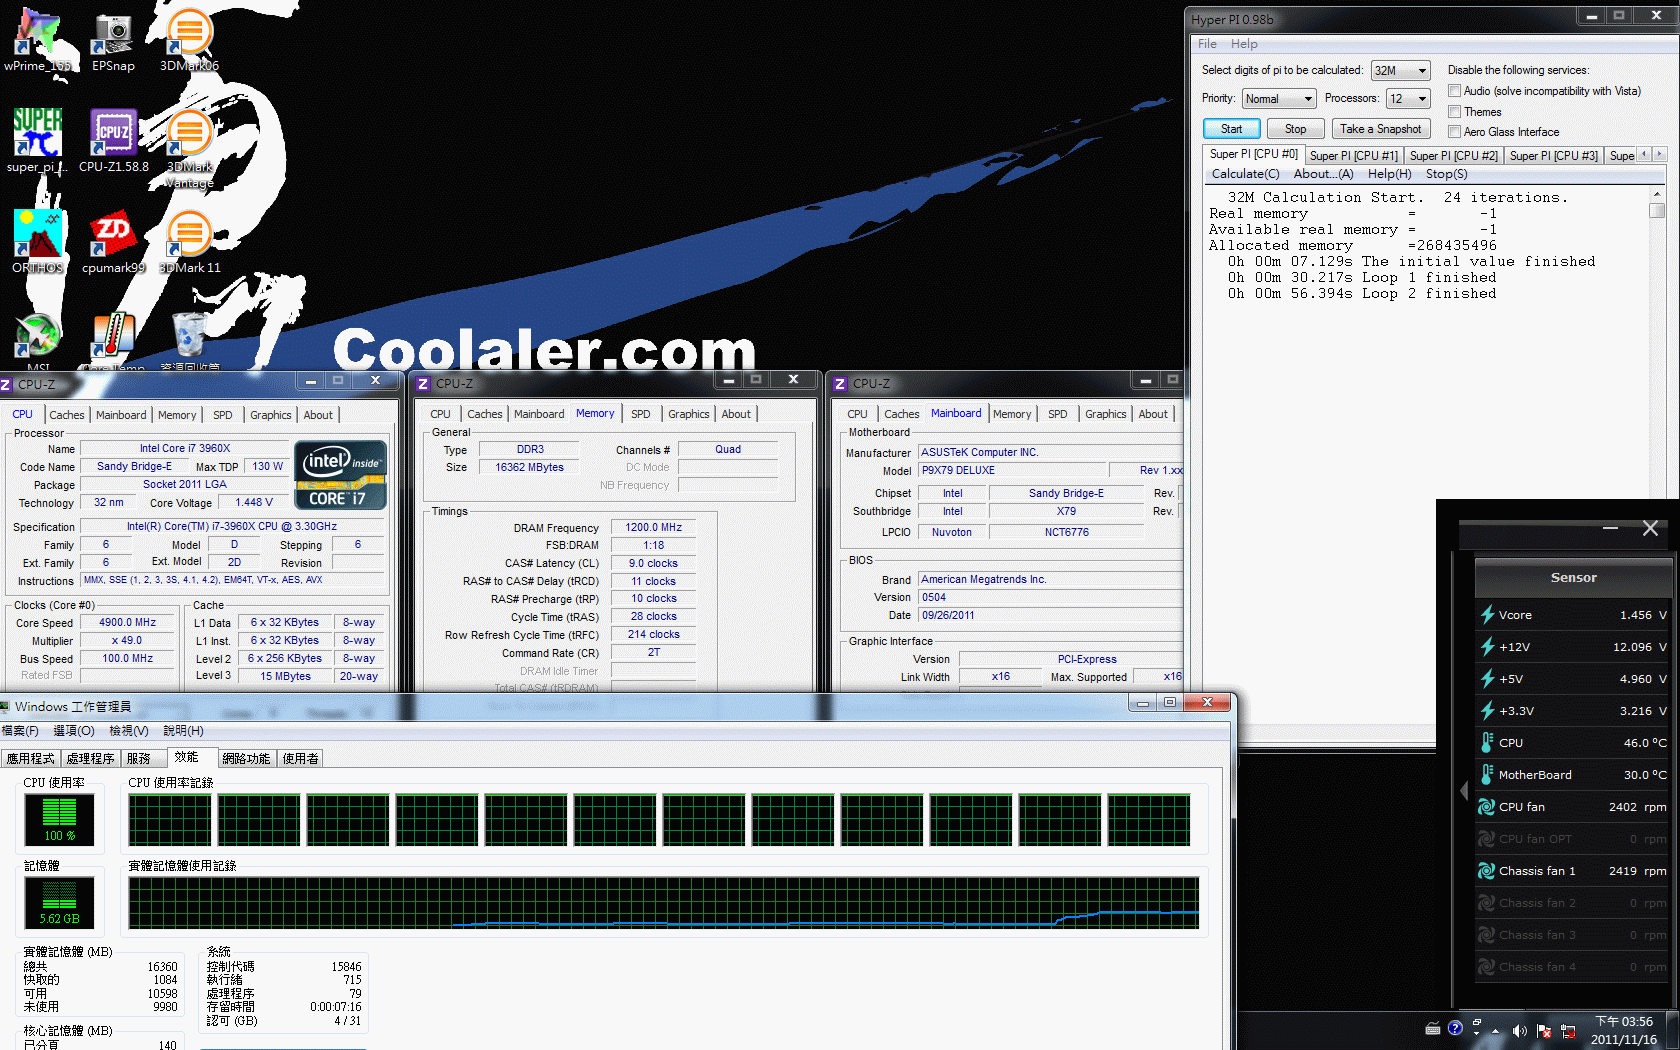Image resolution: width=1680 pixels, height=1050 pixels.
Task: Launch the 3DMark 11 shortcut
Action: 189,241
